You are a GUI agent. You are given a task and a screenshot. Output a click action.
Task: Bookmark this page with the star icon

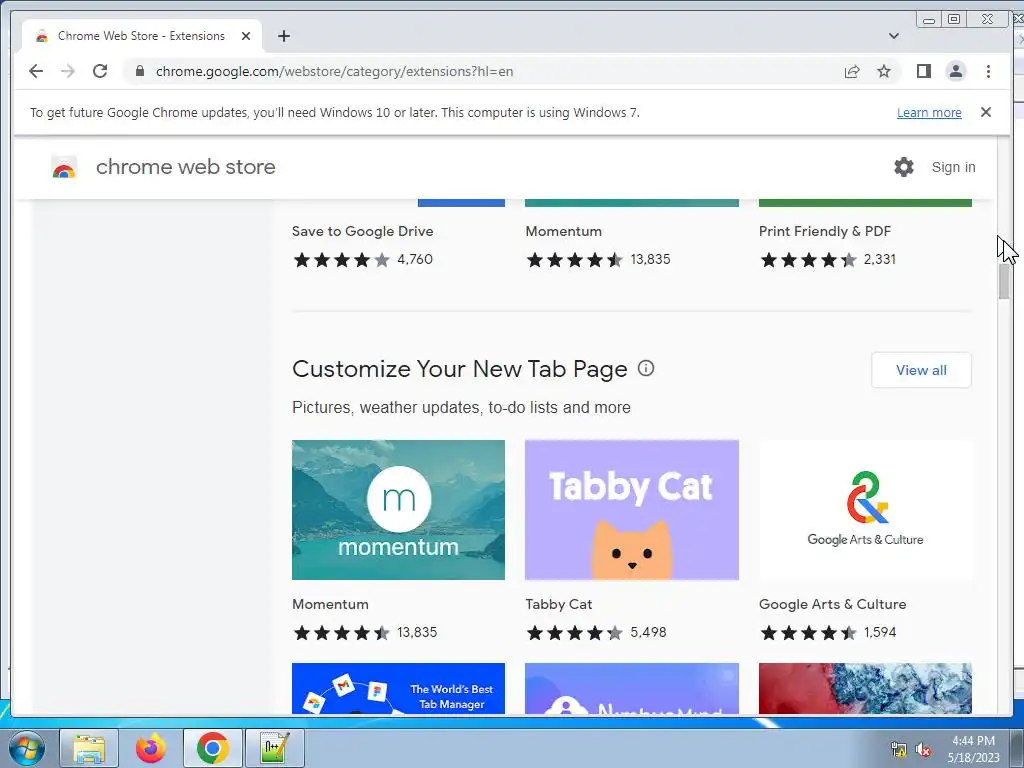(884, 71)
